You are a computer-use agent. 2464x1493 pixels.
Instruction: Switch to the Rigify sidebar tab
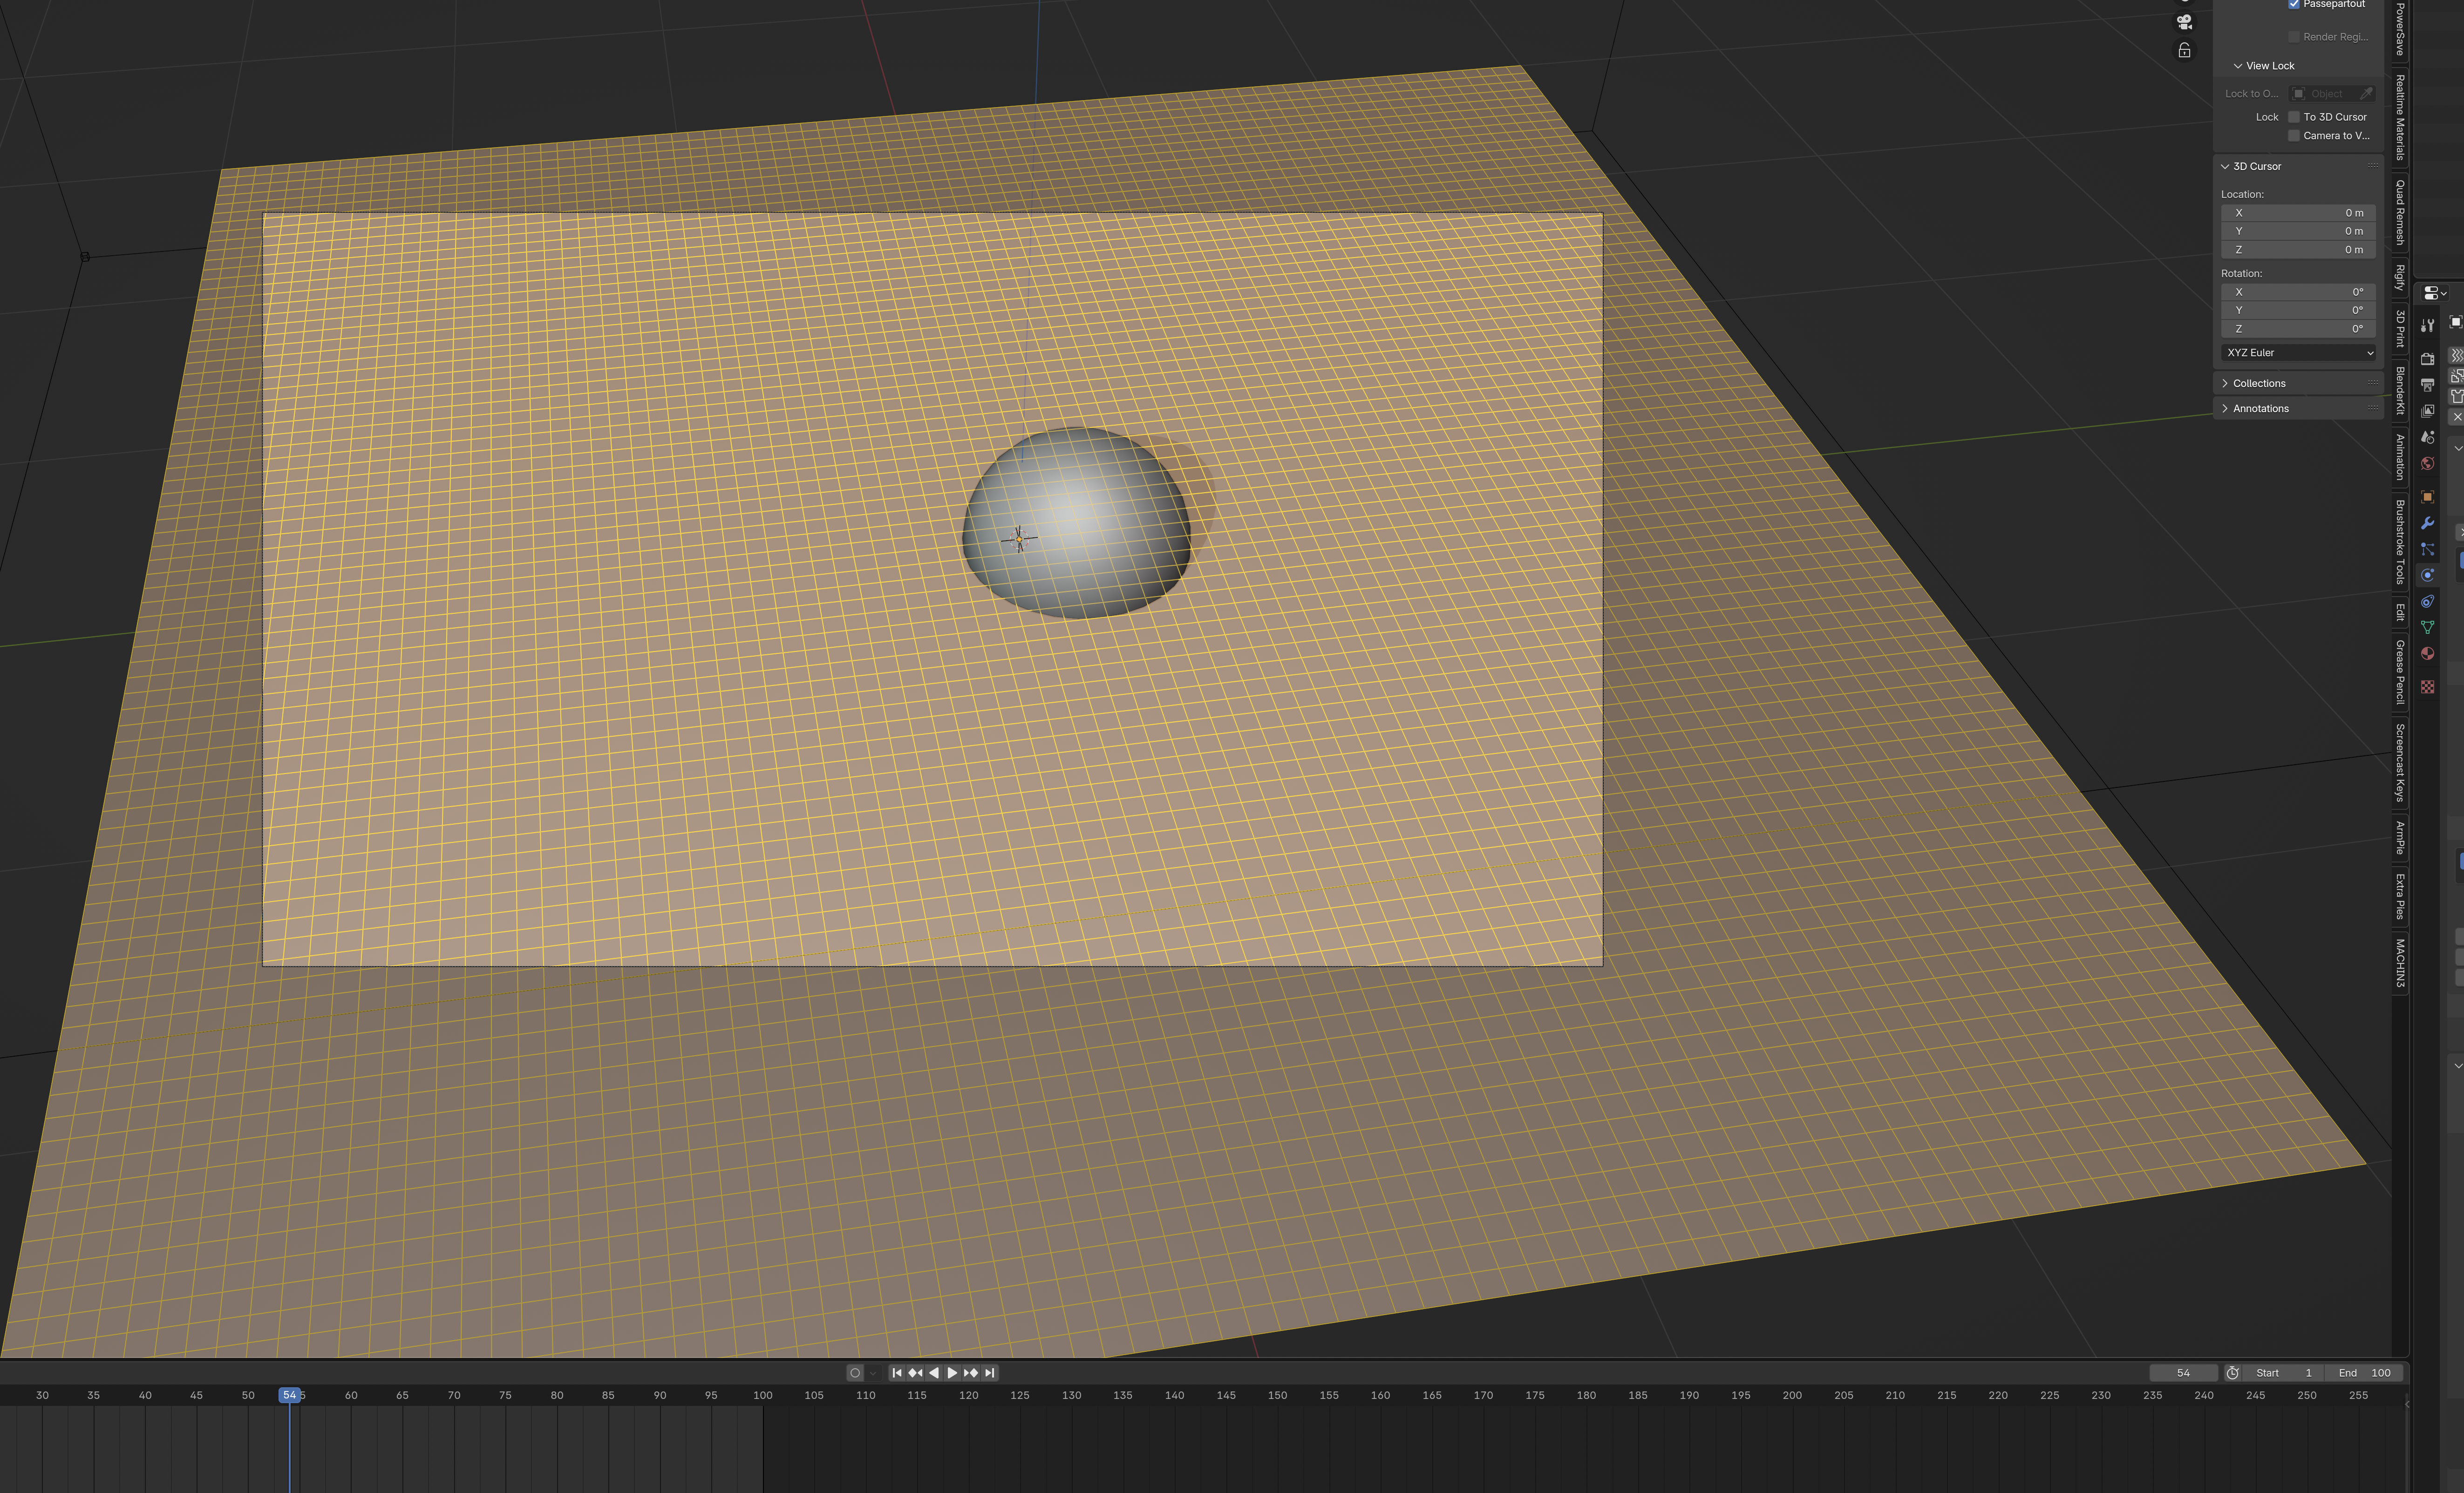[x=2400, y=277]
